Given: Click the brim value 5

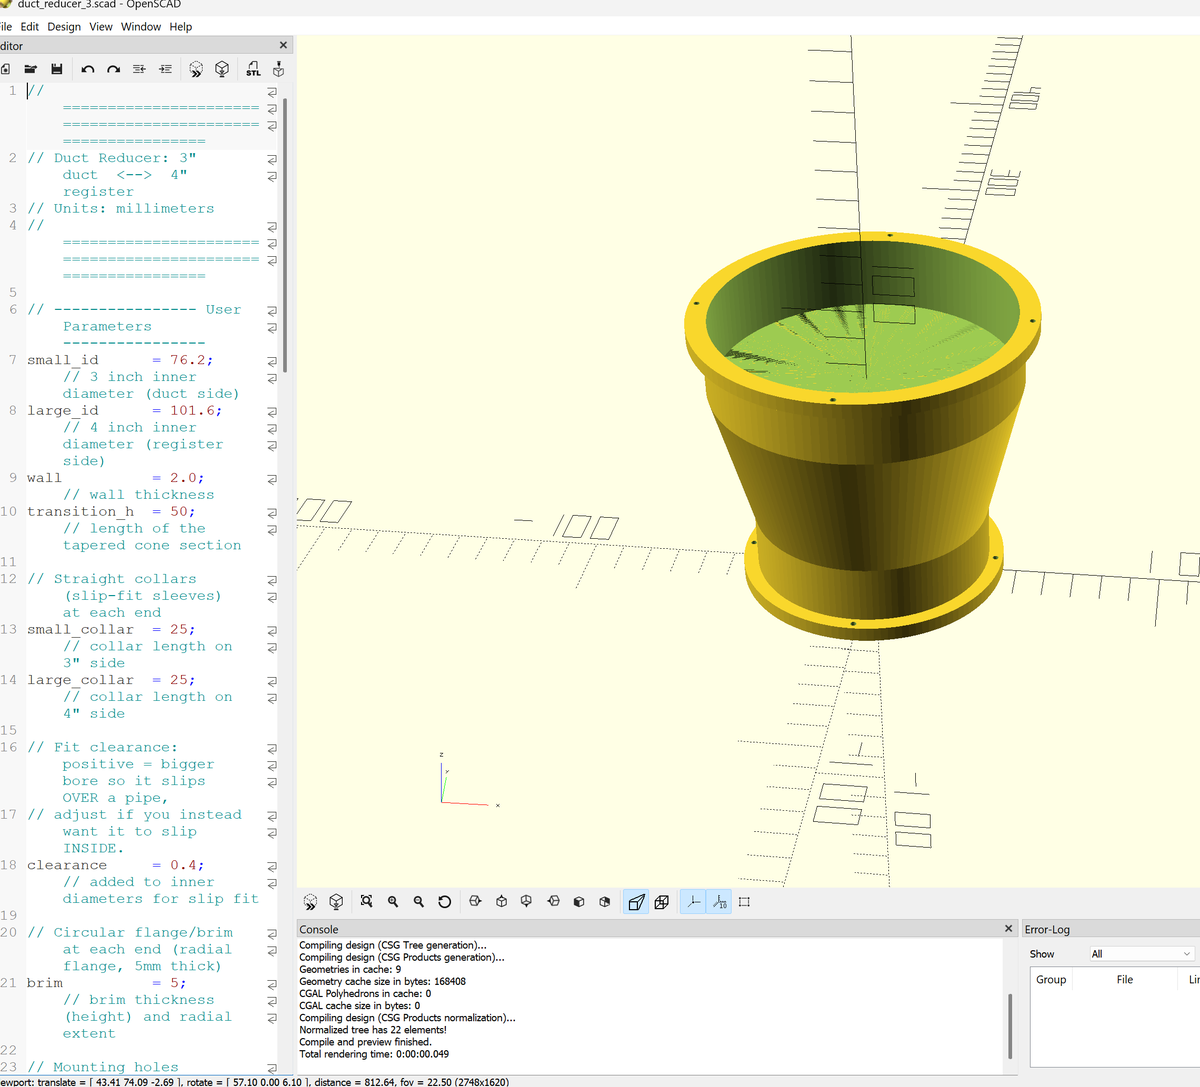Looking at the screenshot, I should click(174, 983).
